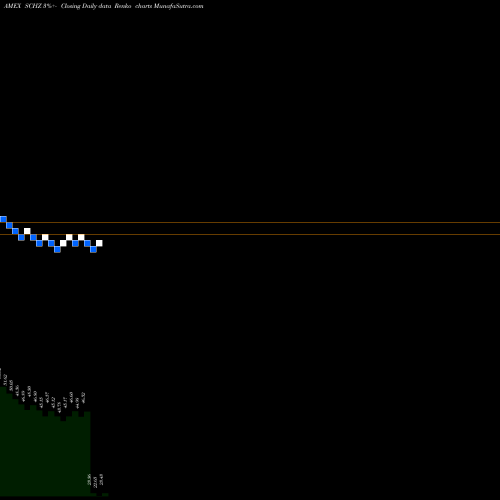Click the upper orange horizontal level line
The height and width of the screenshot is (500, 500).
(250, 222)
